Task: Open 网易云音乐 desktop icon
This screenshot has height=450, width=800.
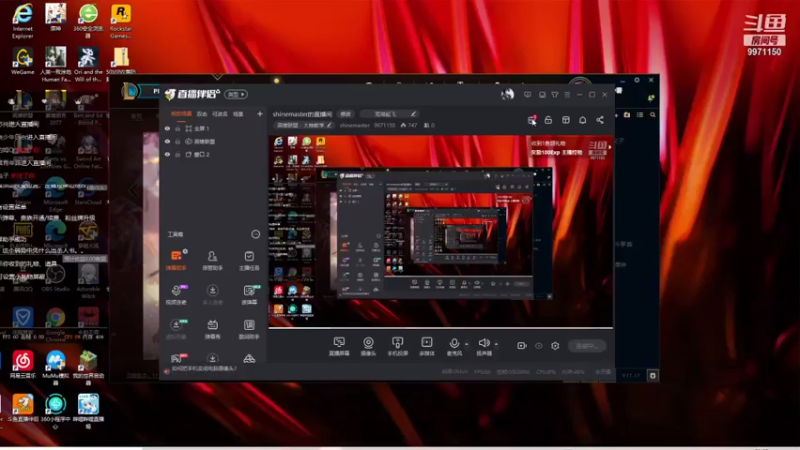Action: pos(22,364)
